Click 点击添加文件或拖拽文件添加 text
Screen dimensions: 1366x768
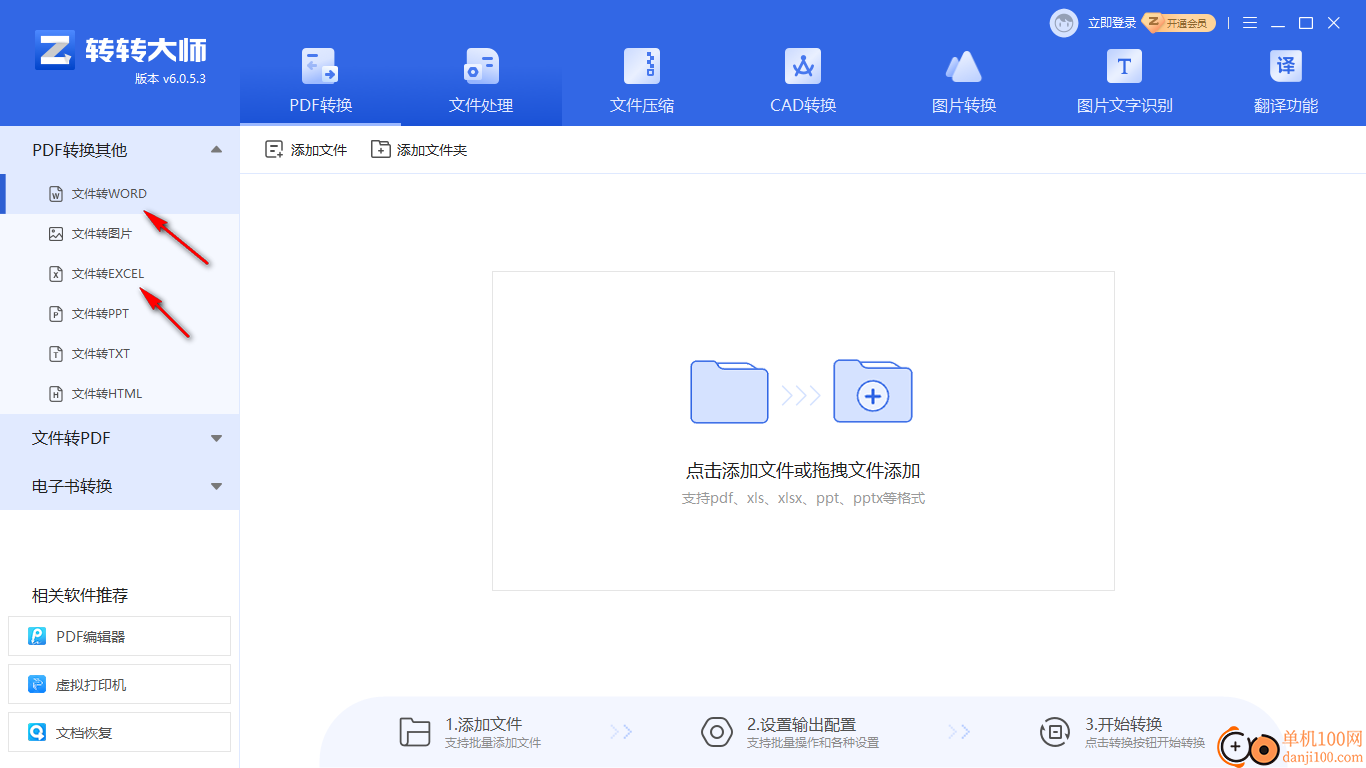point(803,471)
